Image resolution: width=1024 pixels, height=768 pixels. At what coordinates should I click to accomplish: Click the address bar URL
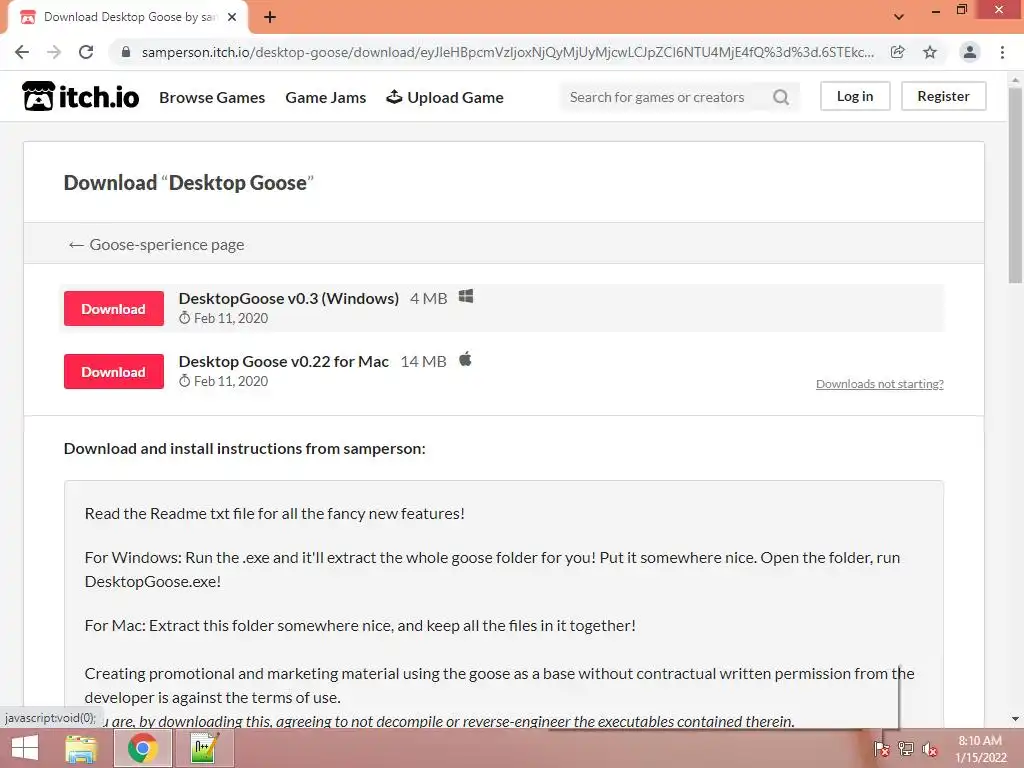tap(507, 52)
